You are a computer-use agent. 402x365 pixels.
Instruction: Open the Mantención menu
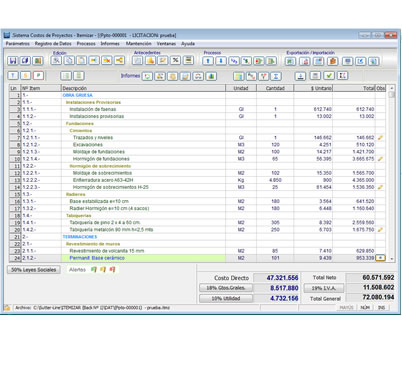pyautogui.click(x=138, y=44)
